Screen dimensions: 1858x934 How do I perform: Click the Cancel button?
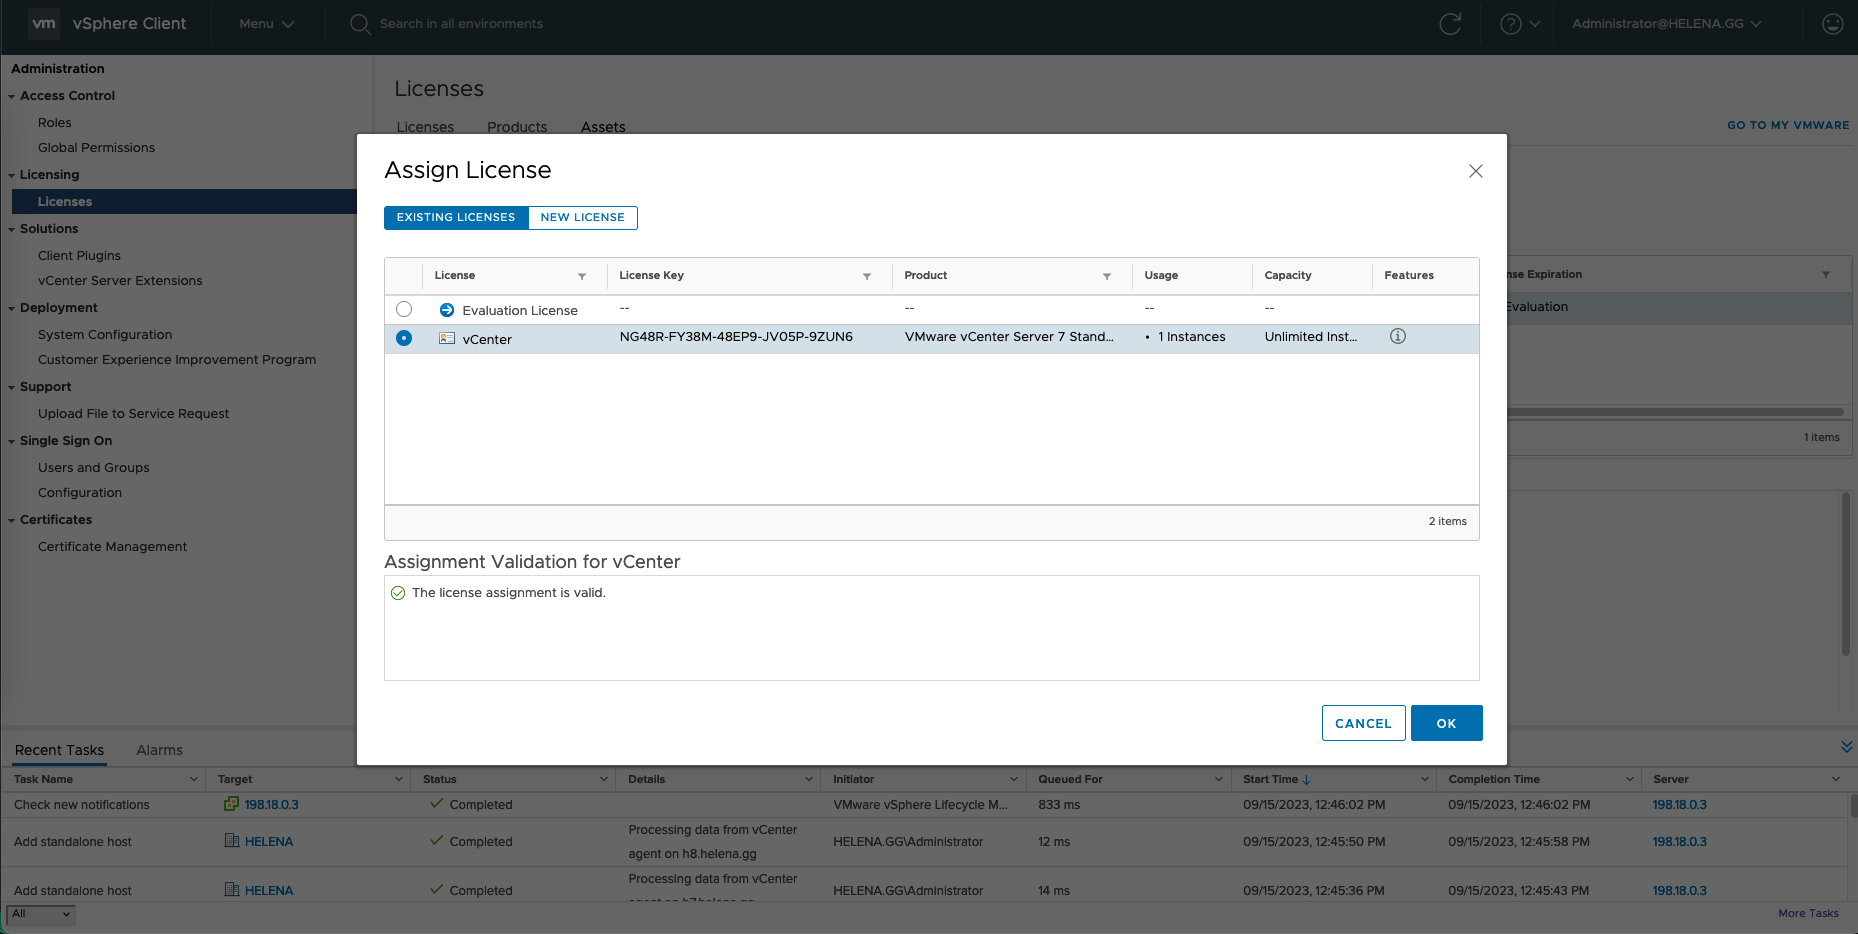(1363, 723)
